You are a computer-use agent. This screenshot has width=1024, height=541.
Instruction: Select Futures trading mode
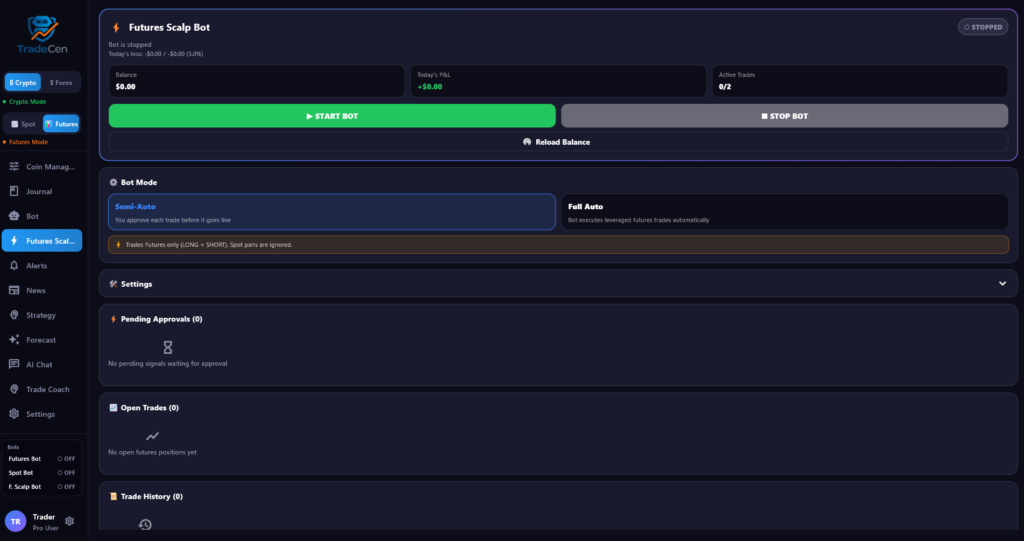(61, 123)
